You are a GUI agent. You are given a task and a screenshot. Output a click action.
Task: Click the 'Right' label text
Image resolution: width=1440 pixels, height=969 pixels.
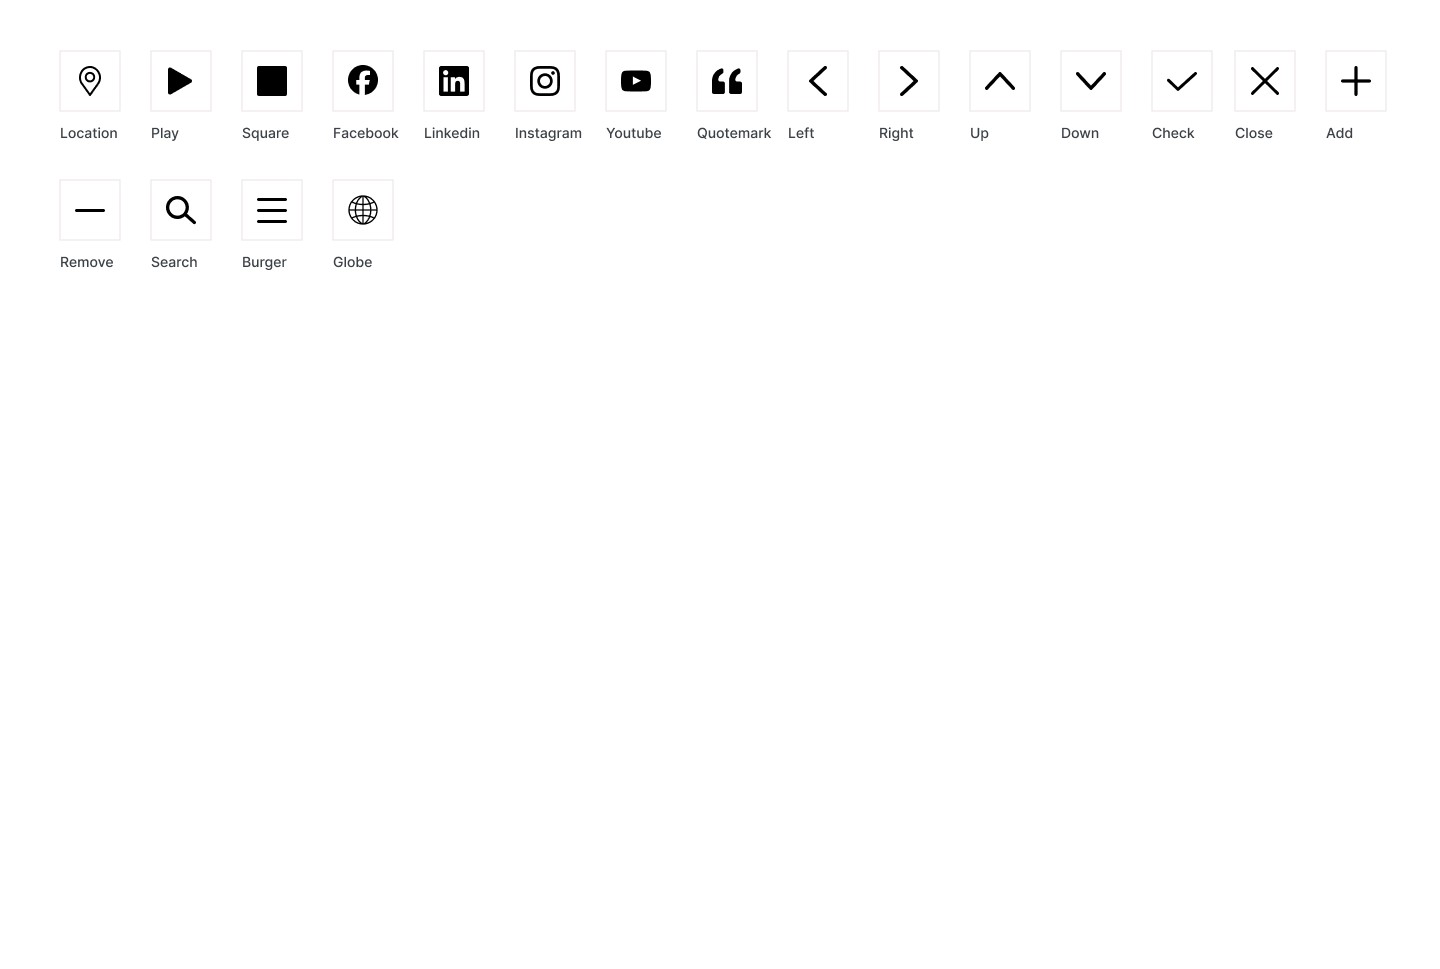tap(896, 133)
